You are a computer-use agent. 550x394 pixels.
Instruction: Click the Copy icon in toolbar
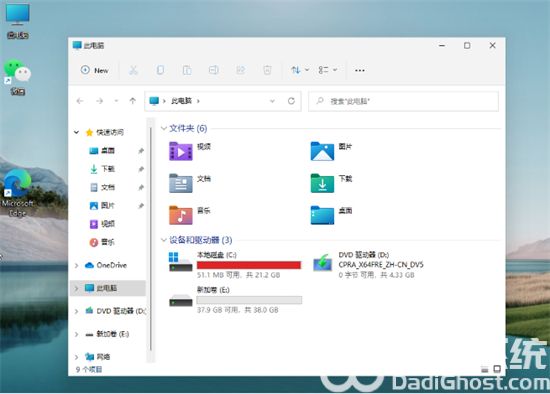[160, 70]
